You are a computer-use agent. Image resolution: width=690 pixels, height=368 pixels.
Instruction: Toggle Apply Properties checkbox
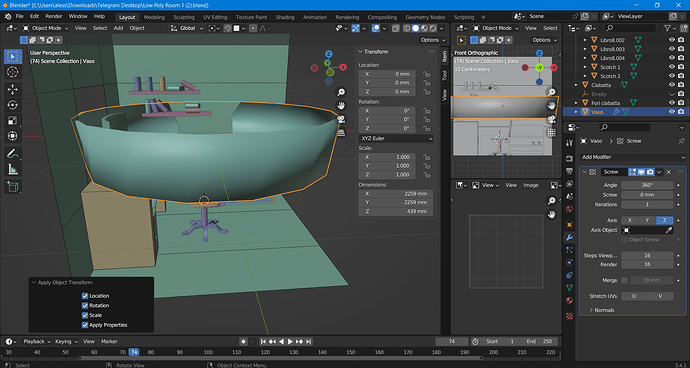(85, 325)
